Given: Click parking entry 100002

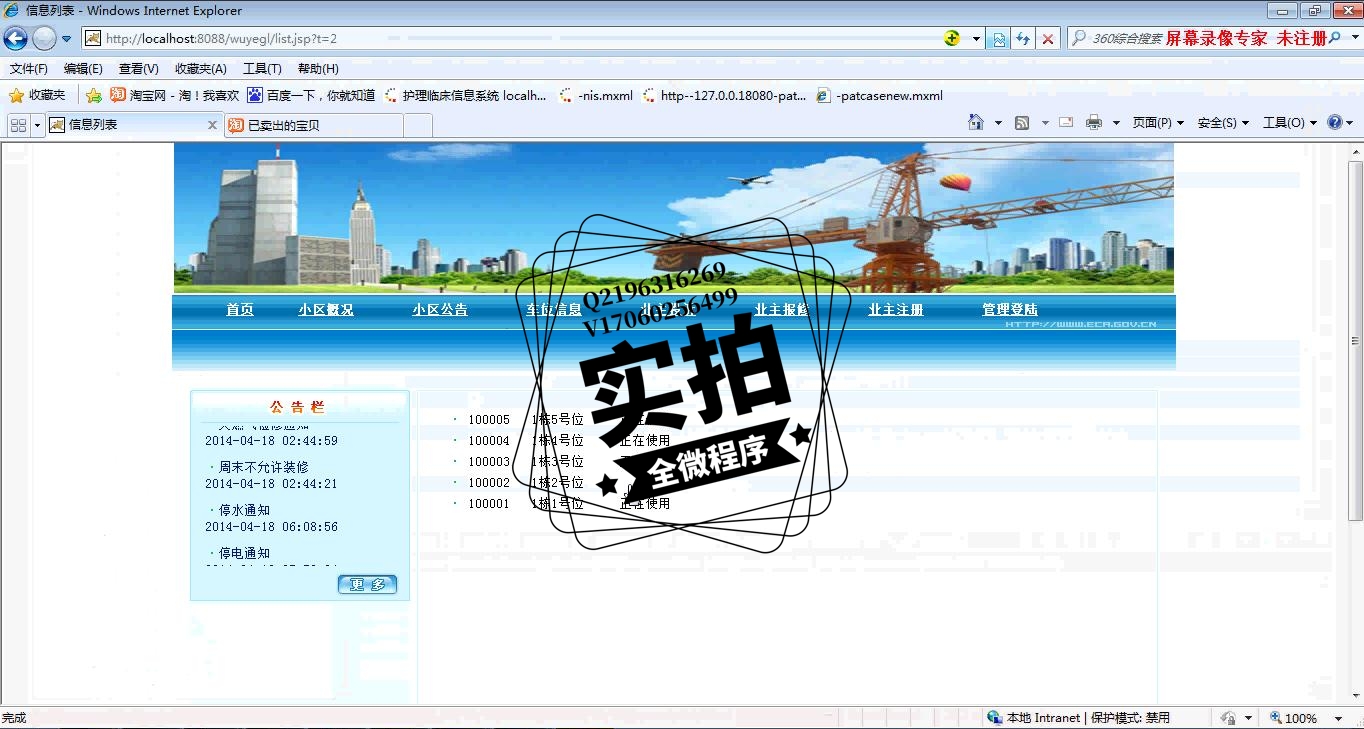Looking at the screenshot, I should [489, 483].
